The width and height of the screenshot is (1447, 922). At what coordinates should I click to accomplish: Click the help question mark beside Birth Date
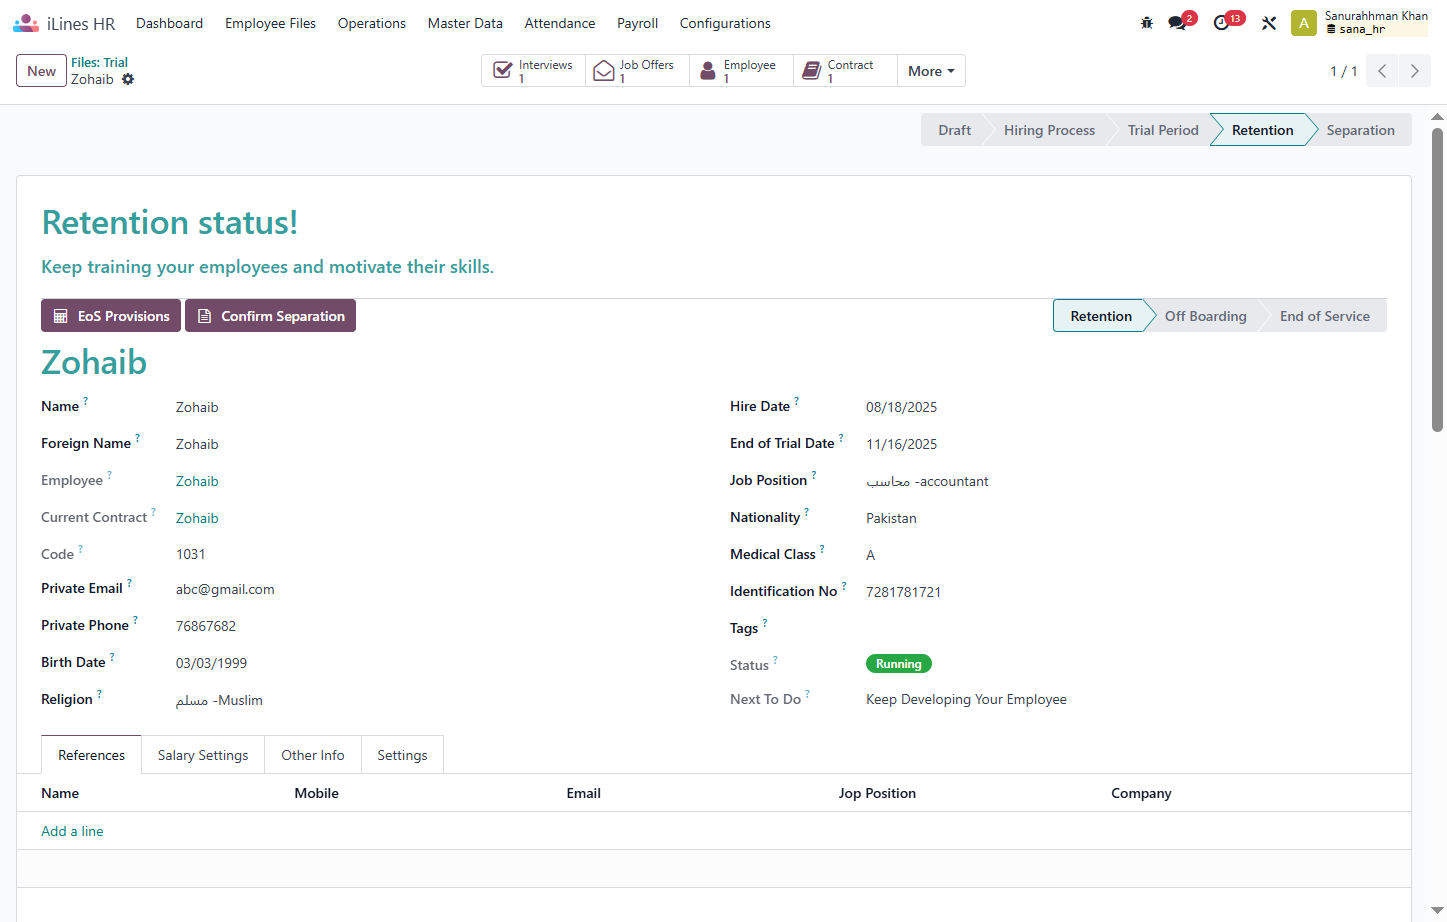[112, 657]
